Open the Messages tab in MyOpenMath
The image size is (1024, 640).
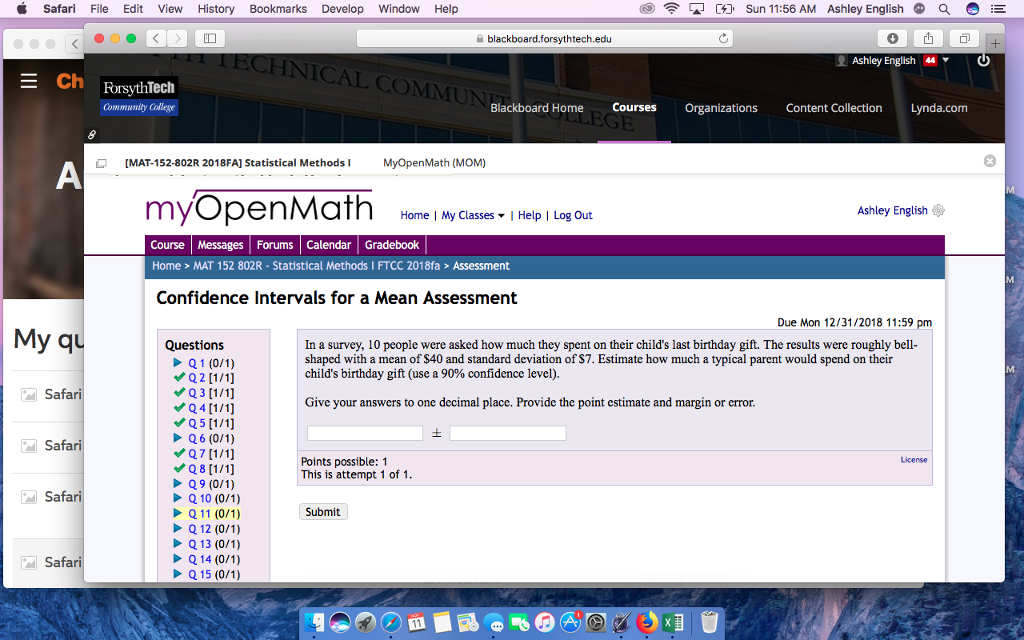click(x=220, y=245)
